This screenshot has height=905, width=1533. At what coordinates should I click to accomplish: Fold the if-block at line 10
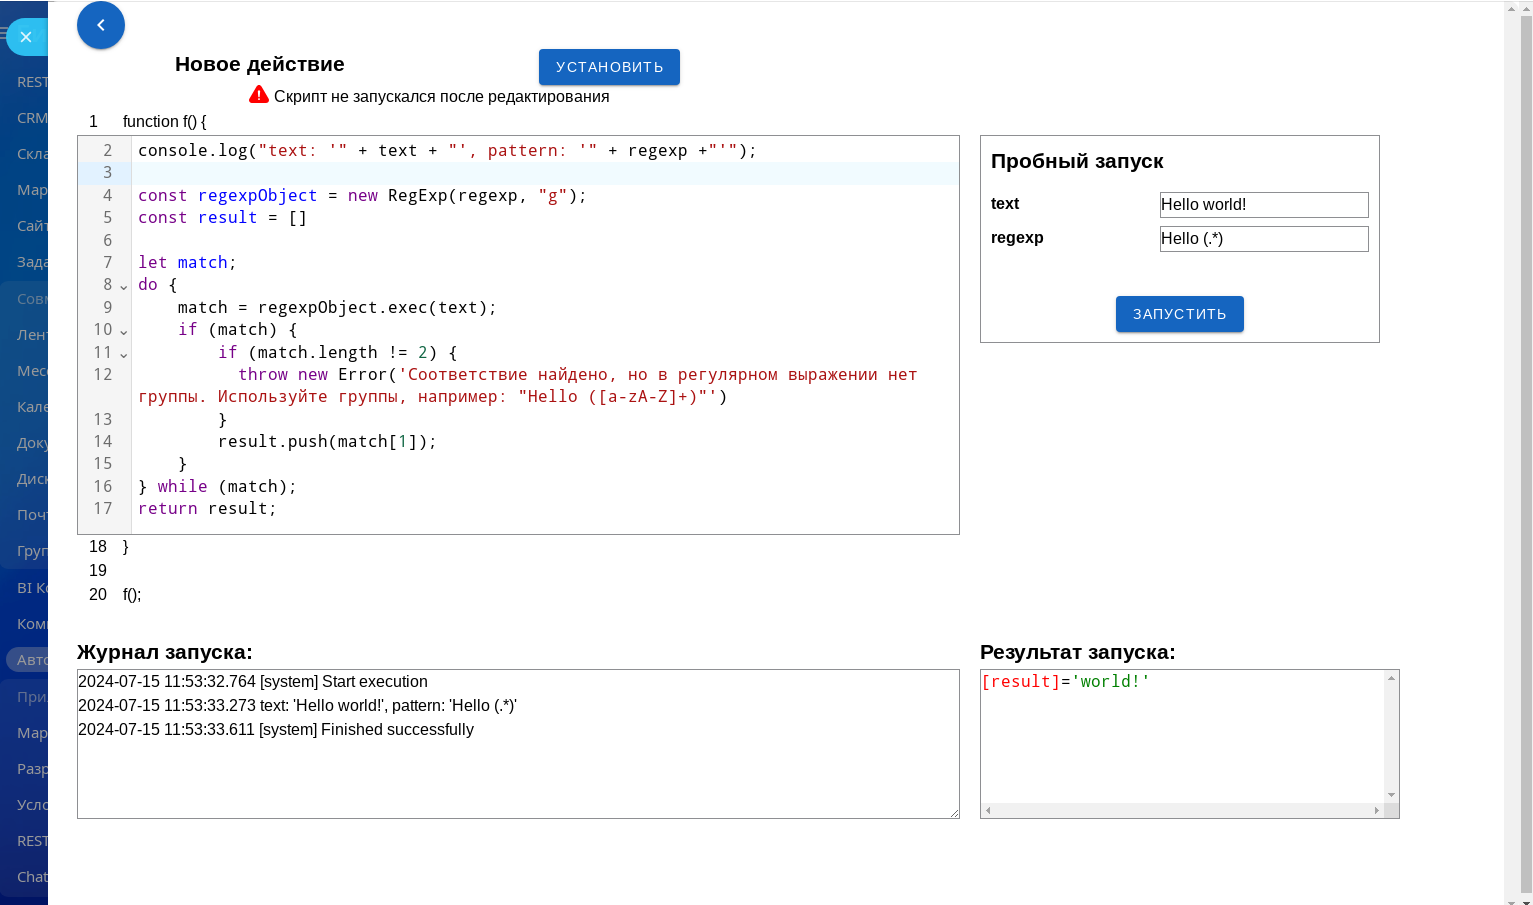coord(124,331)
